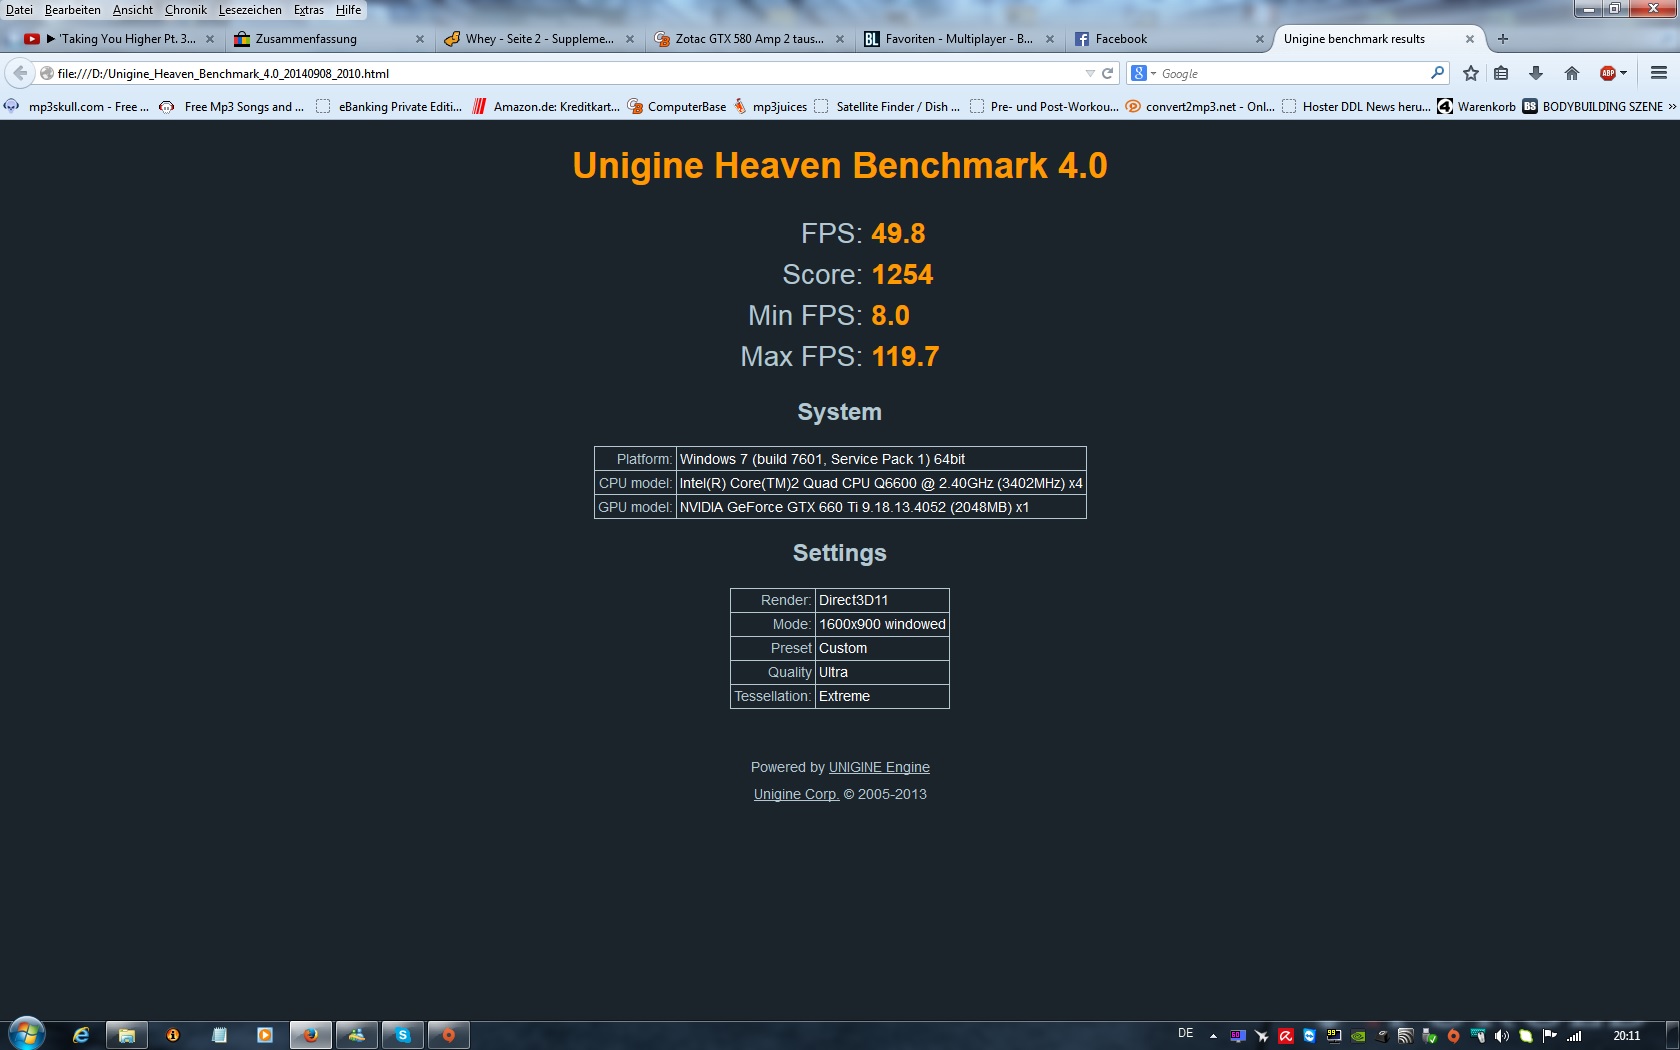Image resolution: width=1680 pixels, height=1050 pixels.
Task: Follow the UNIGINE Engine link
Action: [879, 767]
